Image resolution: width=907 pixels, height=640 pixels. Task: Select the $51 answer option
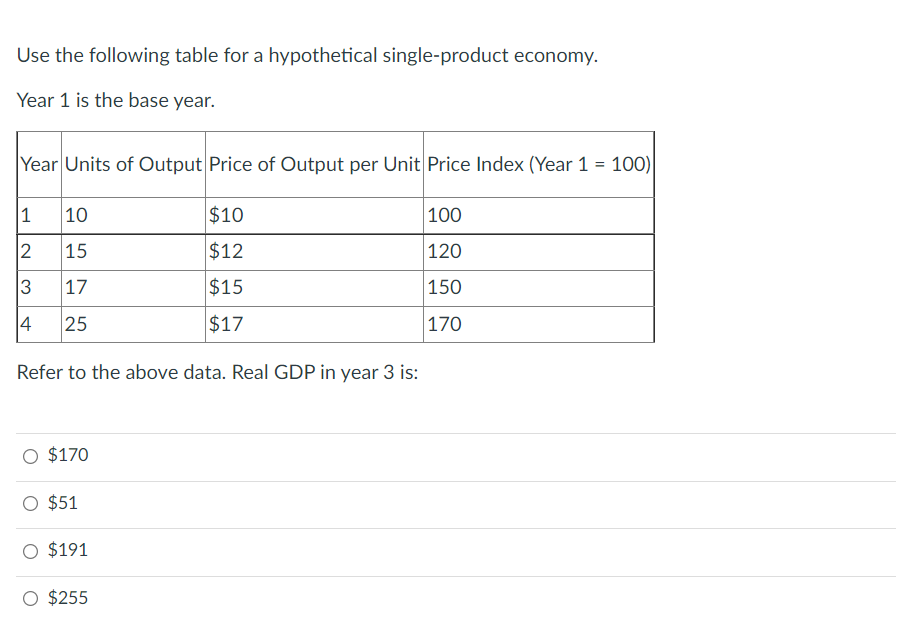click(x=30, y=503)
